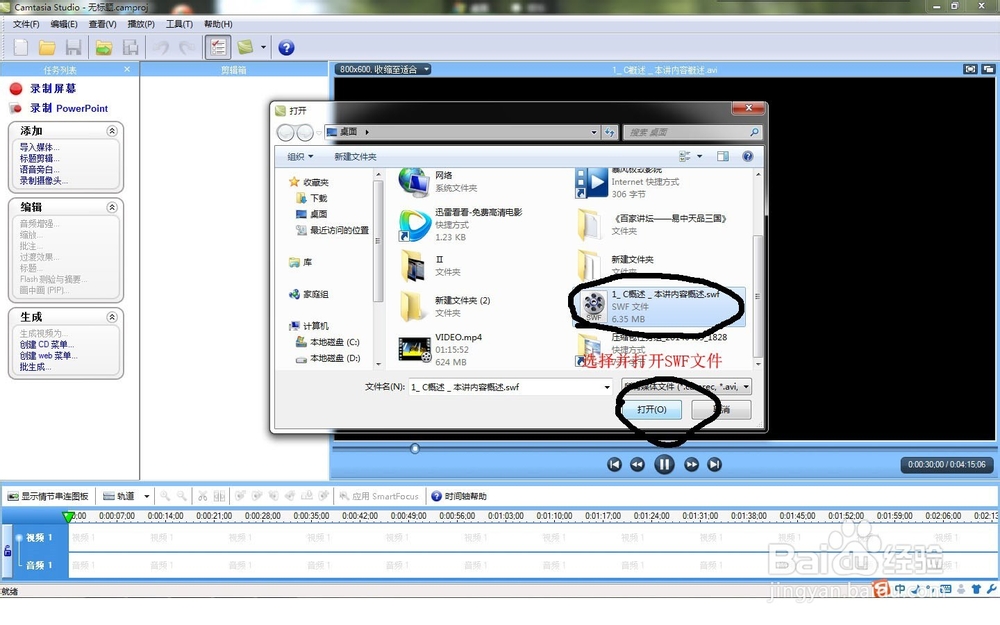Screen dimensions: 1000x625
Task: Click 显示情节串连图板 storyboard button
Action: coord(48,496)
